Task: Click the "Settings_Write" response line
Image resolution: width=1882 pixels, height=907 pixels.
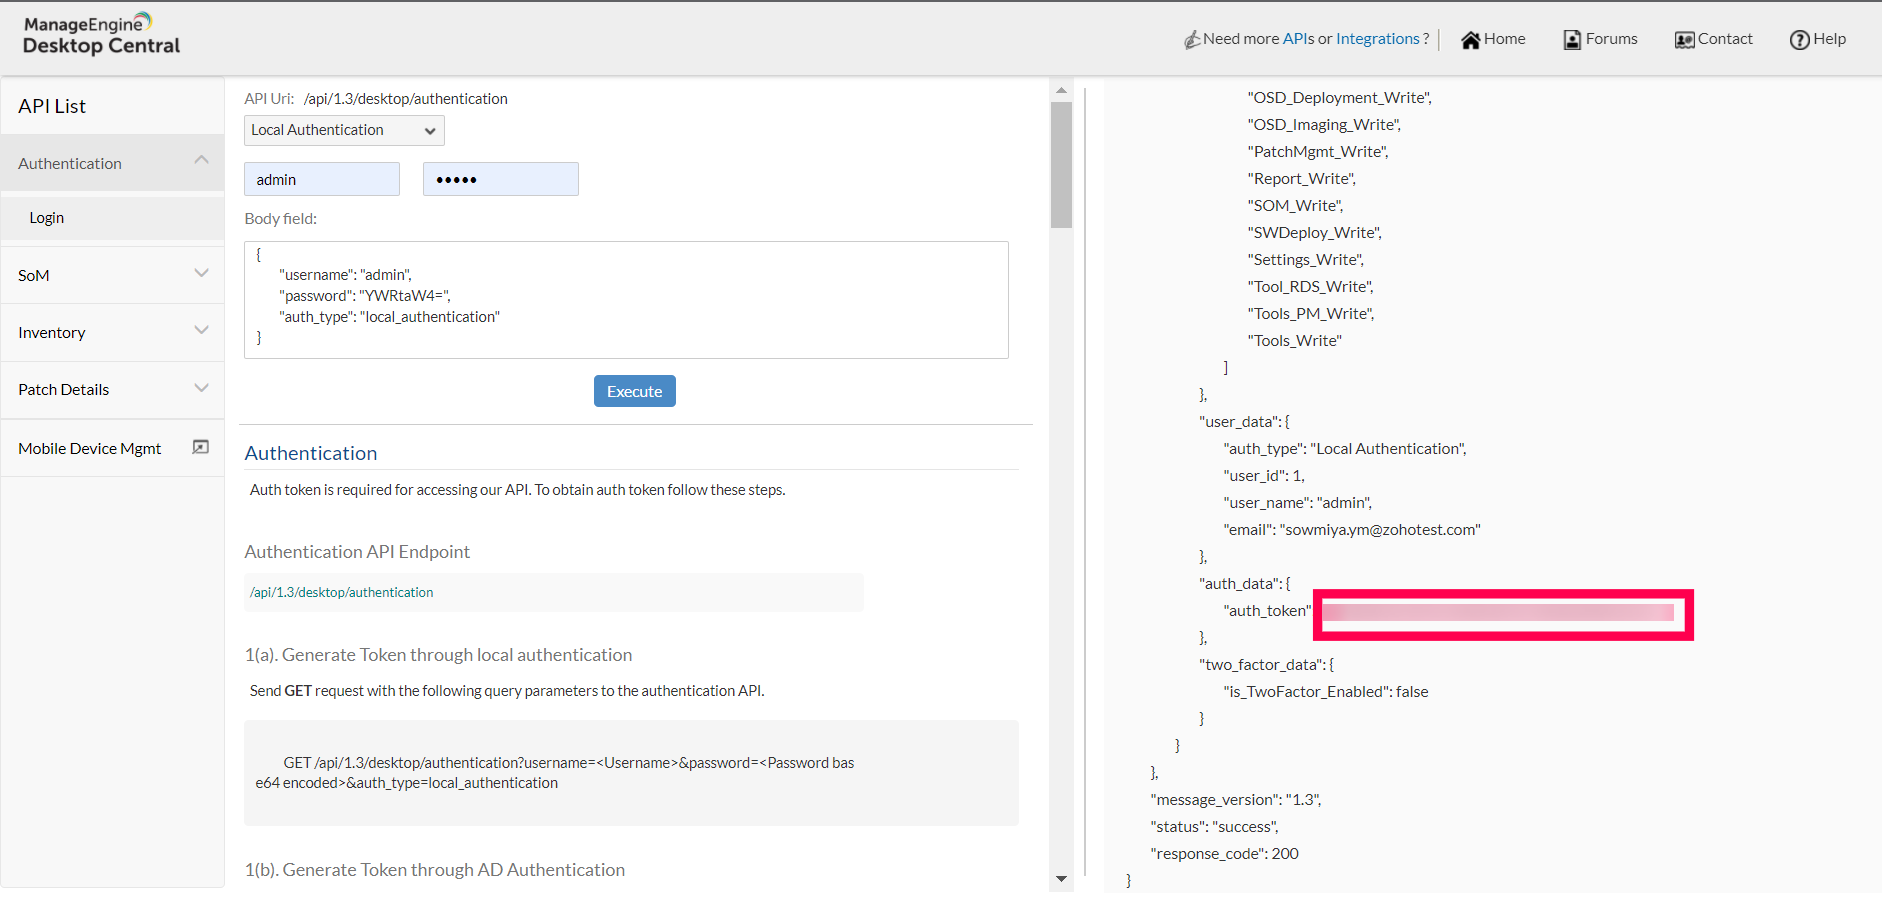Action: tap(1306, 260)
